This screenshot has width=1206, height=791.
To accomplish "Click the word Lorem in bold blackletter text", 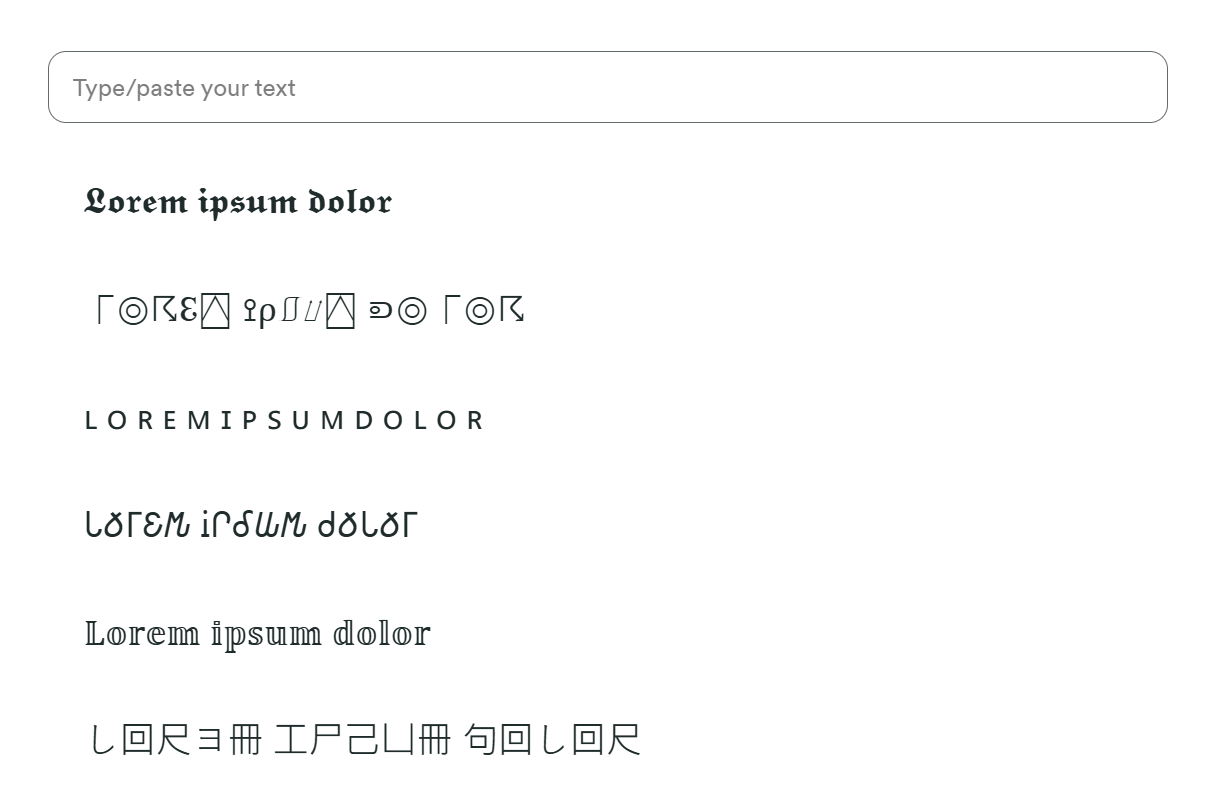I will point(136,202).
